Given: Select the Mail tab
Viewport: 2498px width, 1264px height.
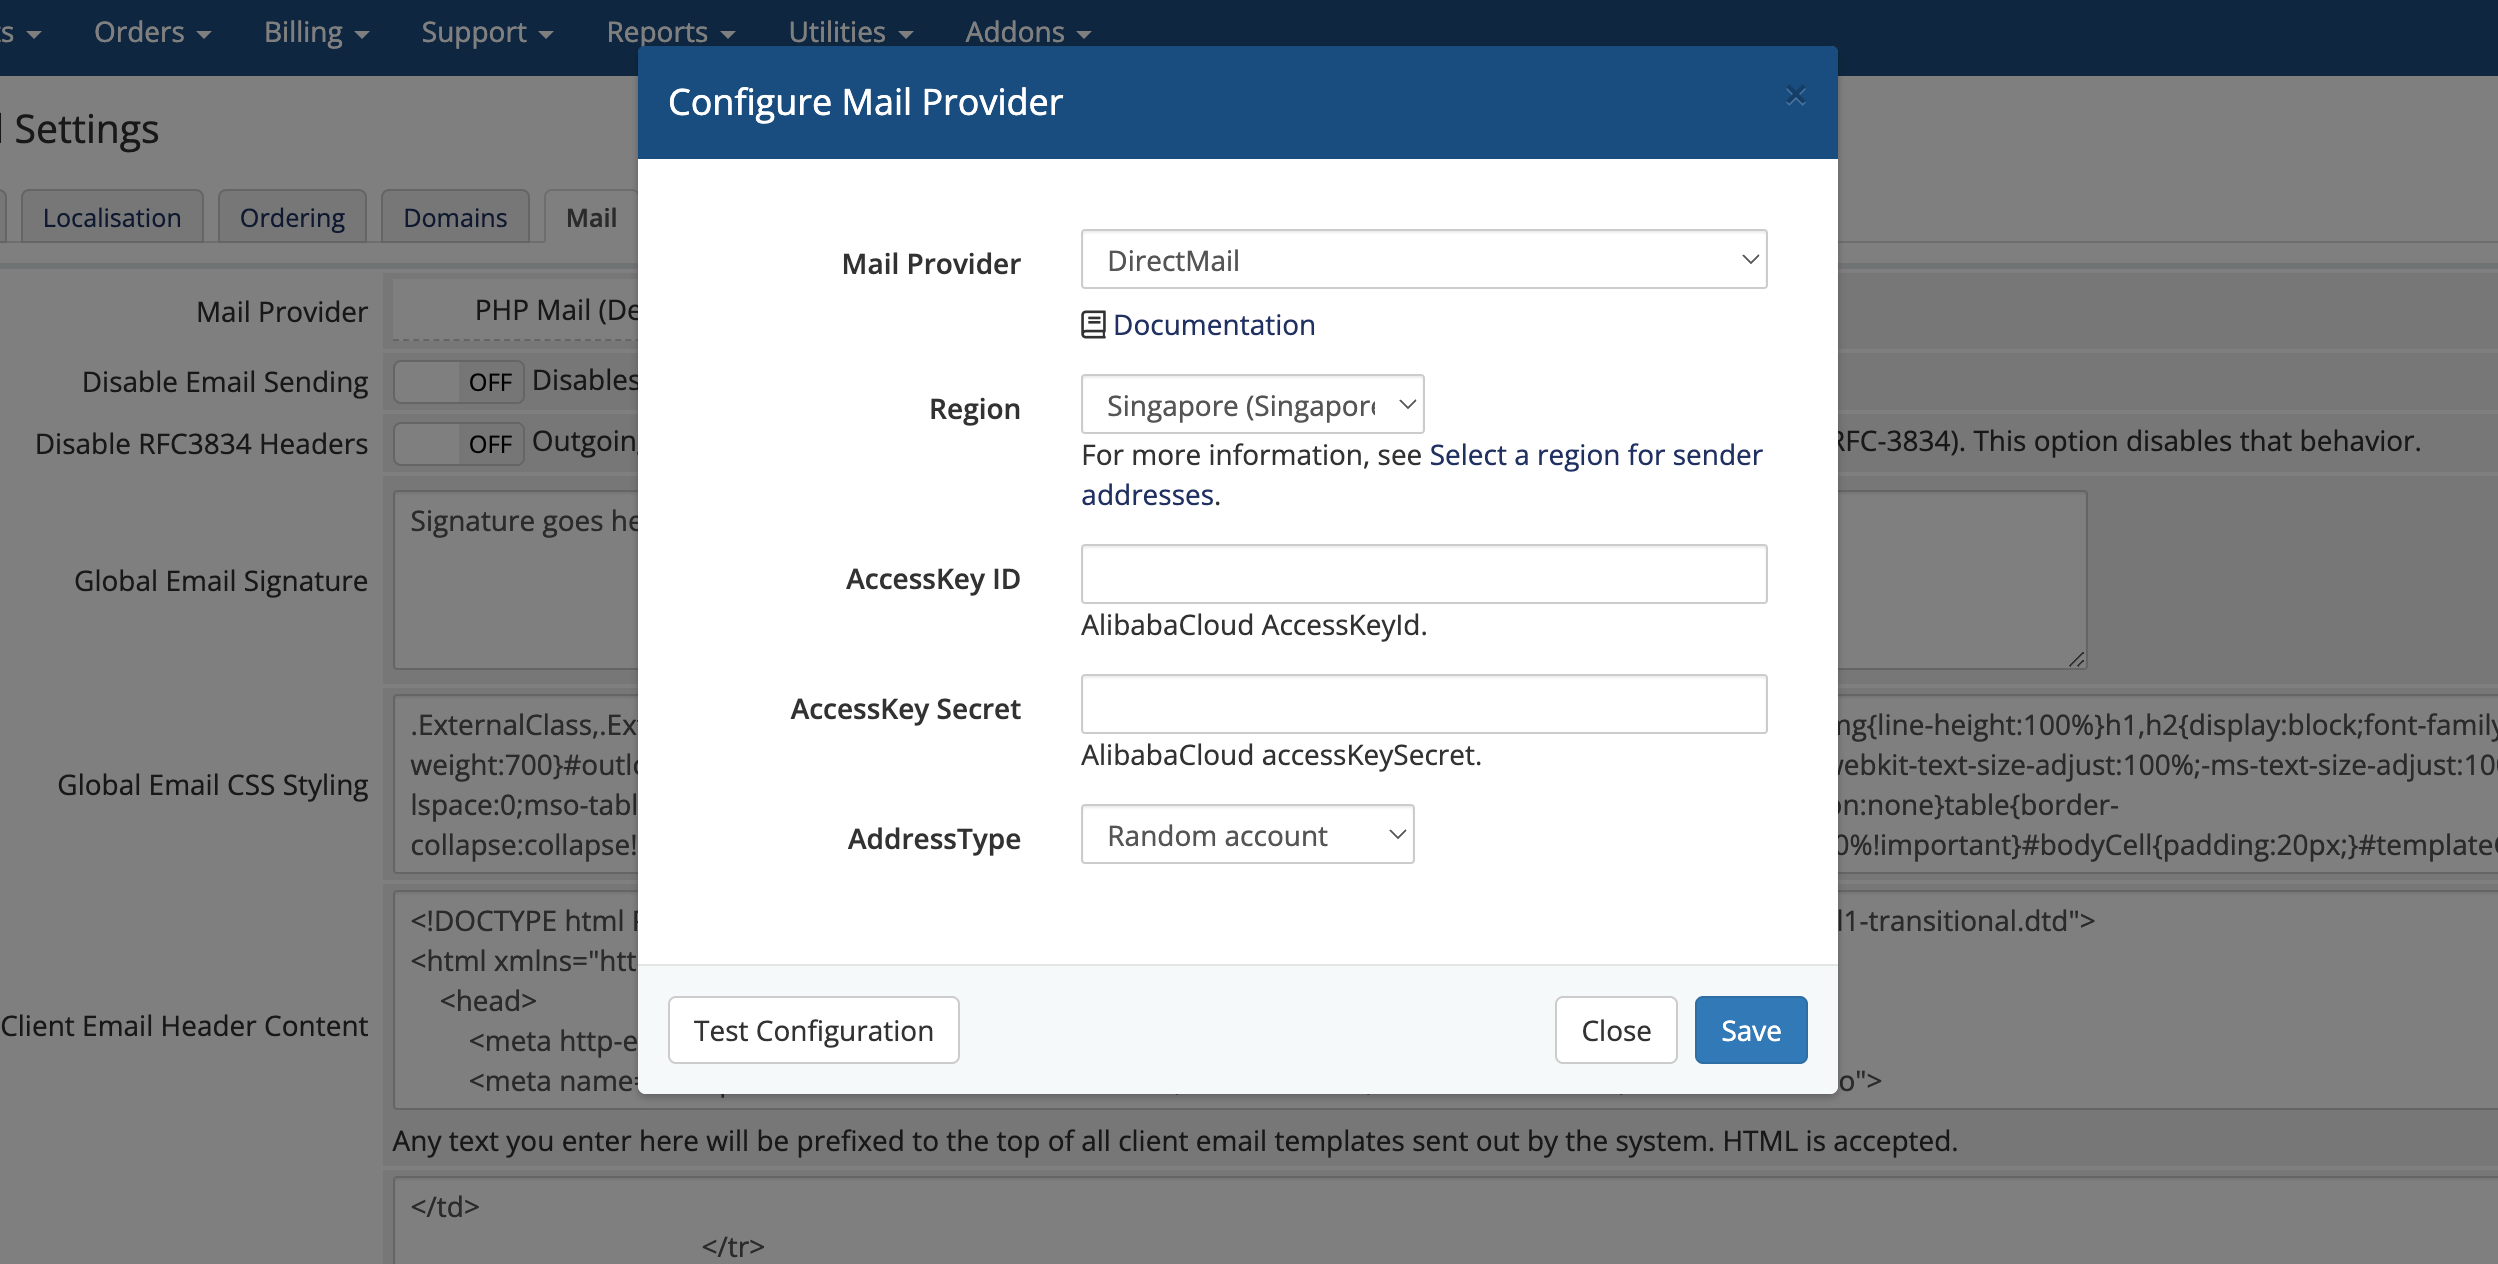Looking at the screenshot, I should (591, 217).
